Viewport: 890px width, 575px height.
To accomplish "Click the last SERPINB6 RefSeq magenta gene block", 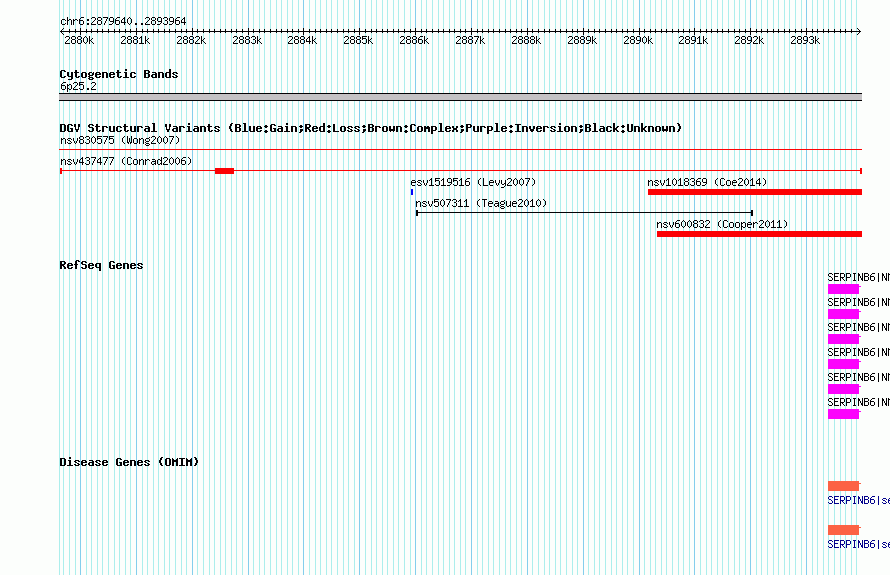I will pos(843,414).
